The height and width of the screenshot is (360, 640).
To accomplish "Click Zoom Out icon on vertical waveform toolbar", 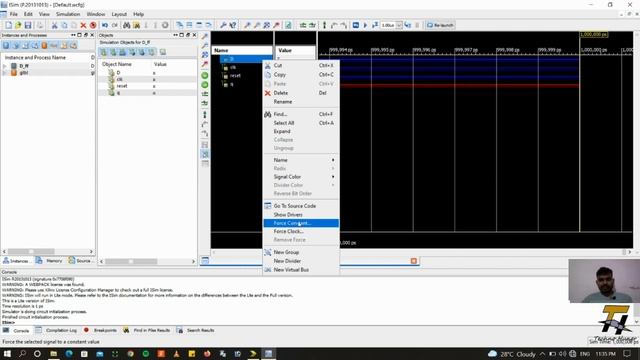I will point(205,46).
